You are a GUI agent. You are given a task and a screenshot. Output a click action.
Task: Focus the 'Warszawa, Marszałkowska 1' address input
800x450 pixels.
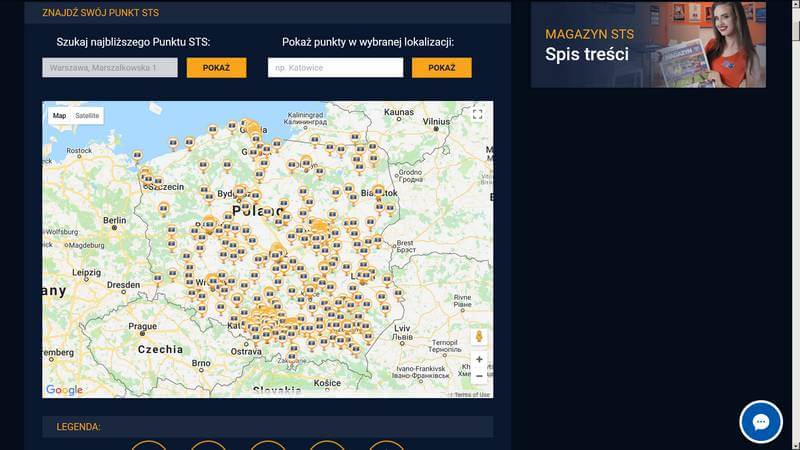pyautogui.click(x=110, y=68)
